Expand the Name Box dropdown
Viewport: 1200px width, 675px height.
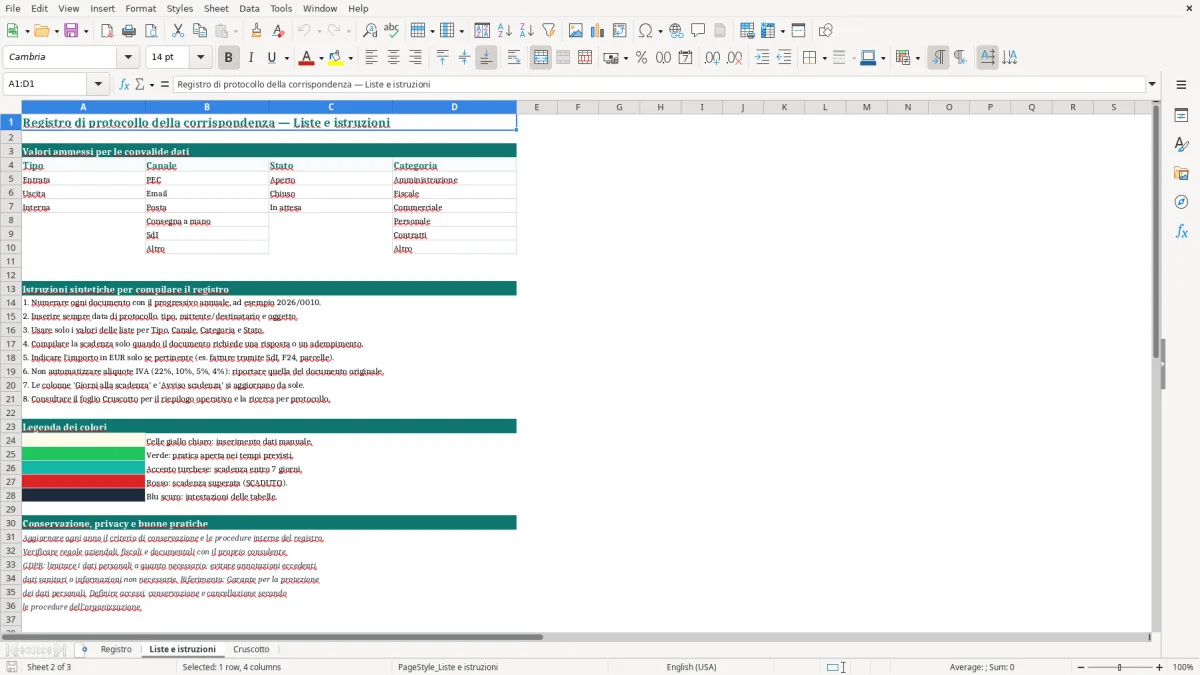[x=98, y=85]
